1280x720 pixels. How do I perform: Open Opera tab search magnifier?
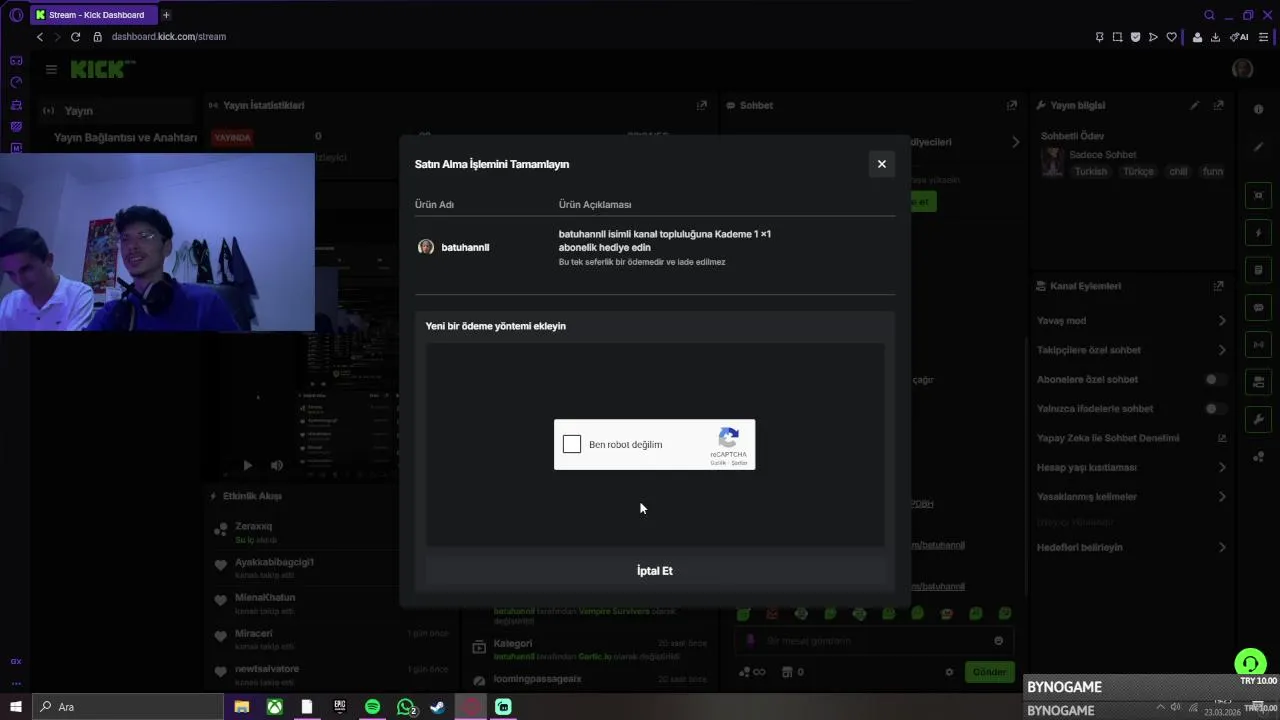(1209, 15)
